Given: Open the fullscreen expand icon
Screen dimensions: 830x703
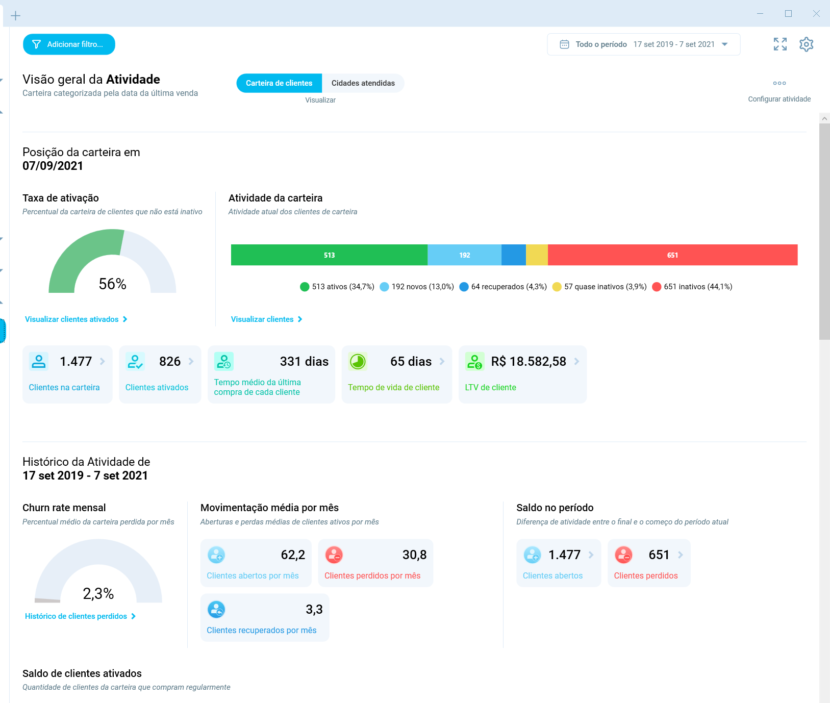Looking at the screenshot, I should (x=780, y=44).
